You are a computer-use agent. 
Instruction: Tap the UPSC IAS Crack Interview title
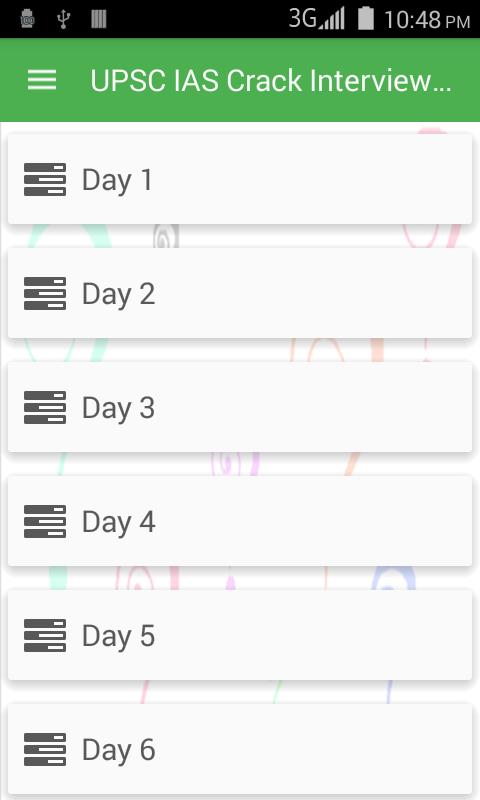click(271, 81)
